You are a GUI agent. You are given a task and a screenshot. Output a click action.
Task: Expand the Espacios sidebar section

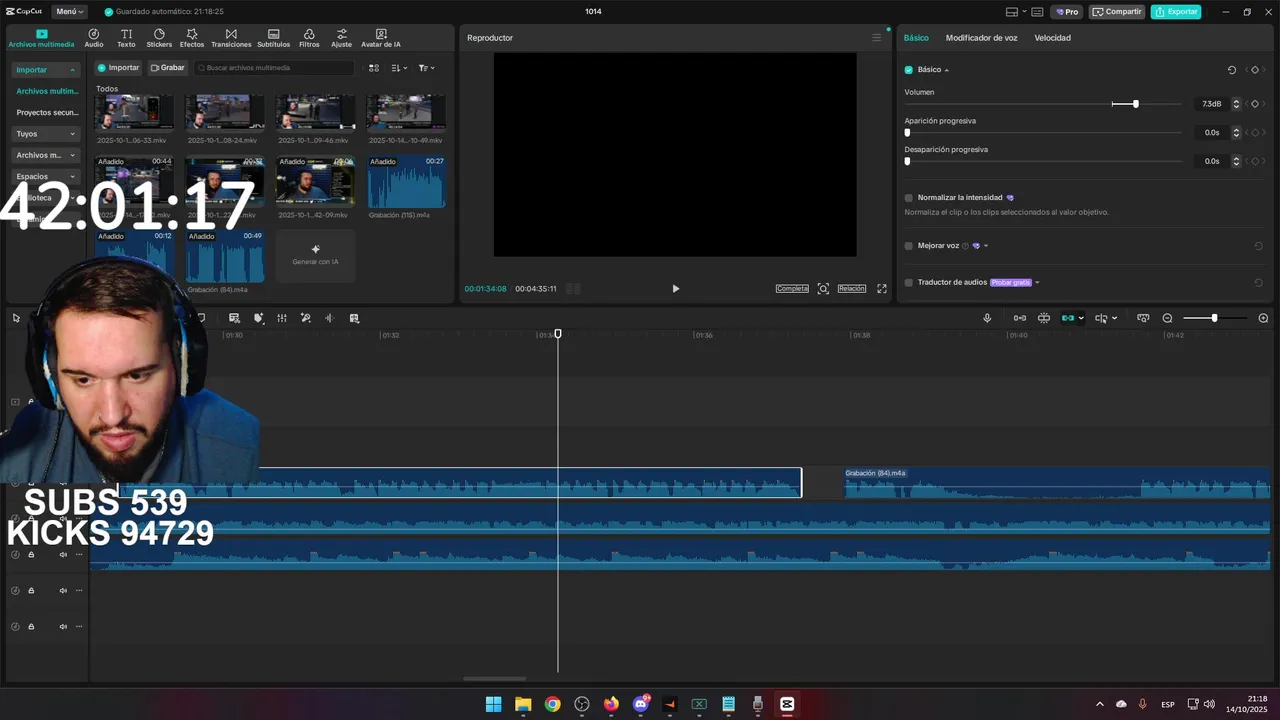[46, 177]
